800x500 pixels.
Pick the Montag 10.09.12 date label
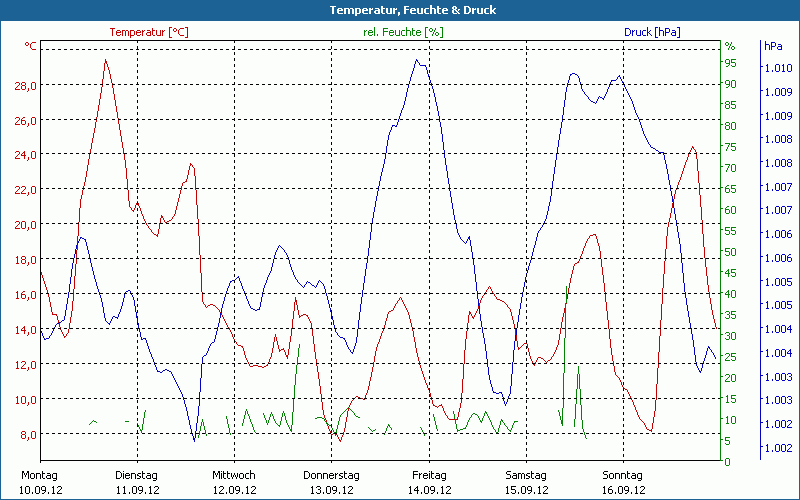40,482
